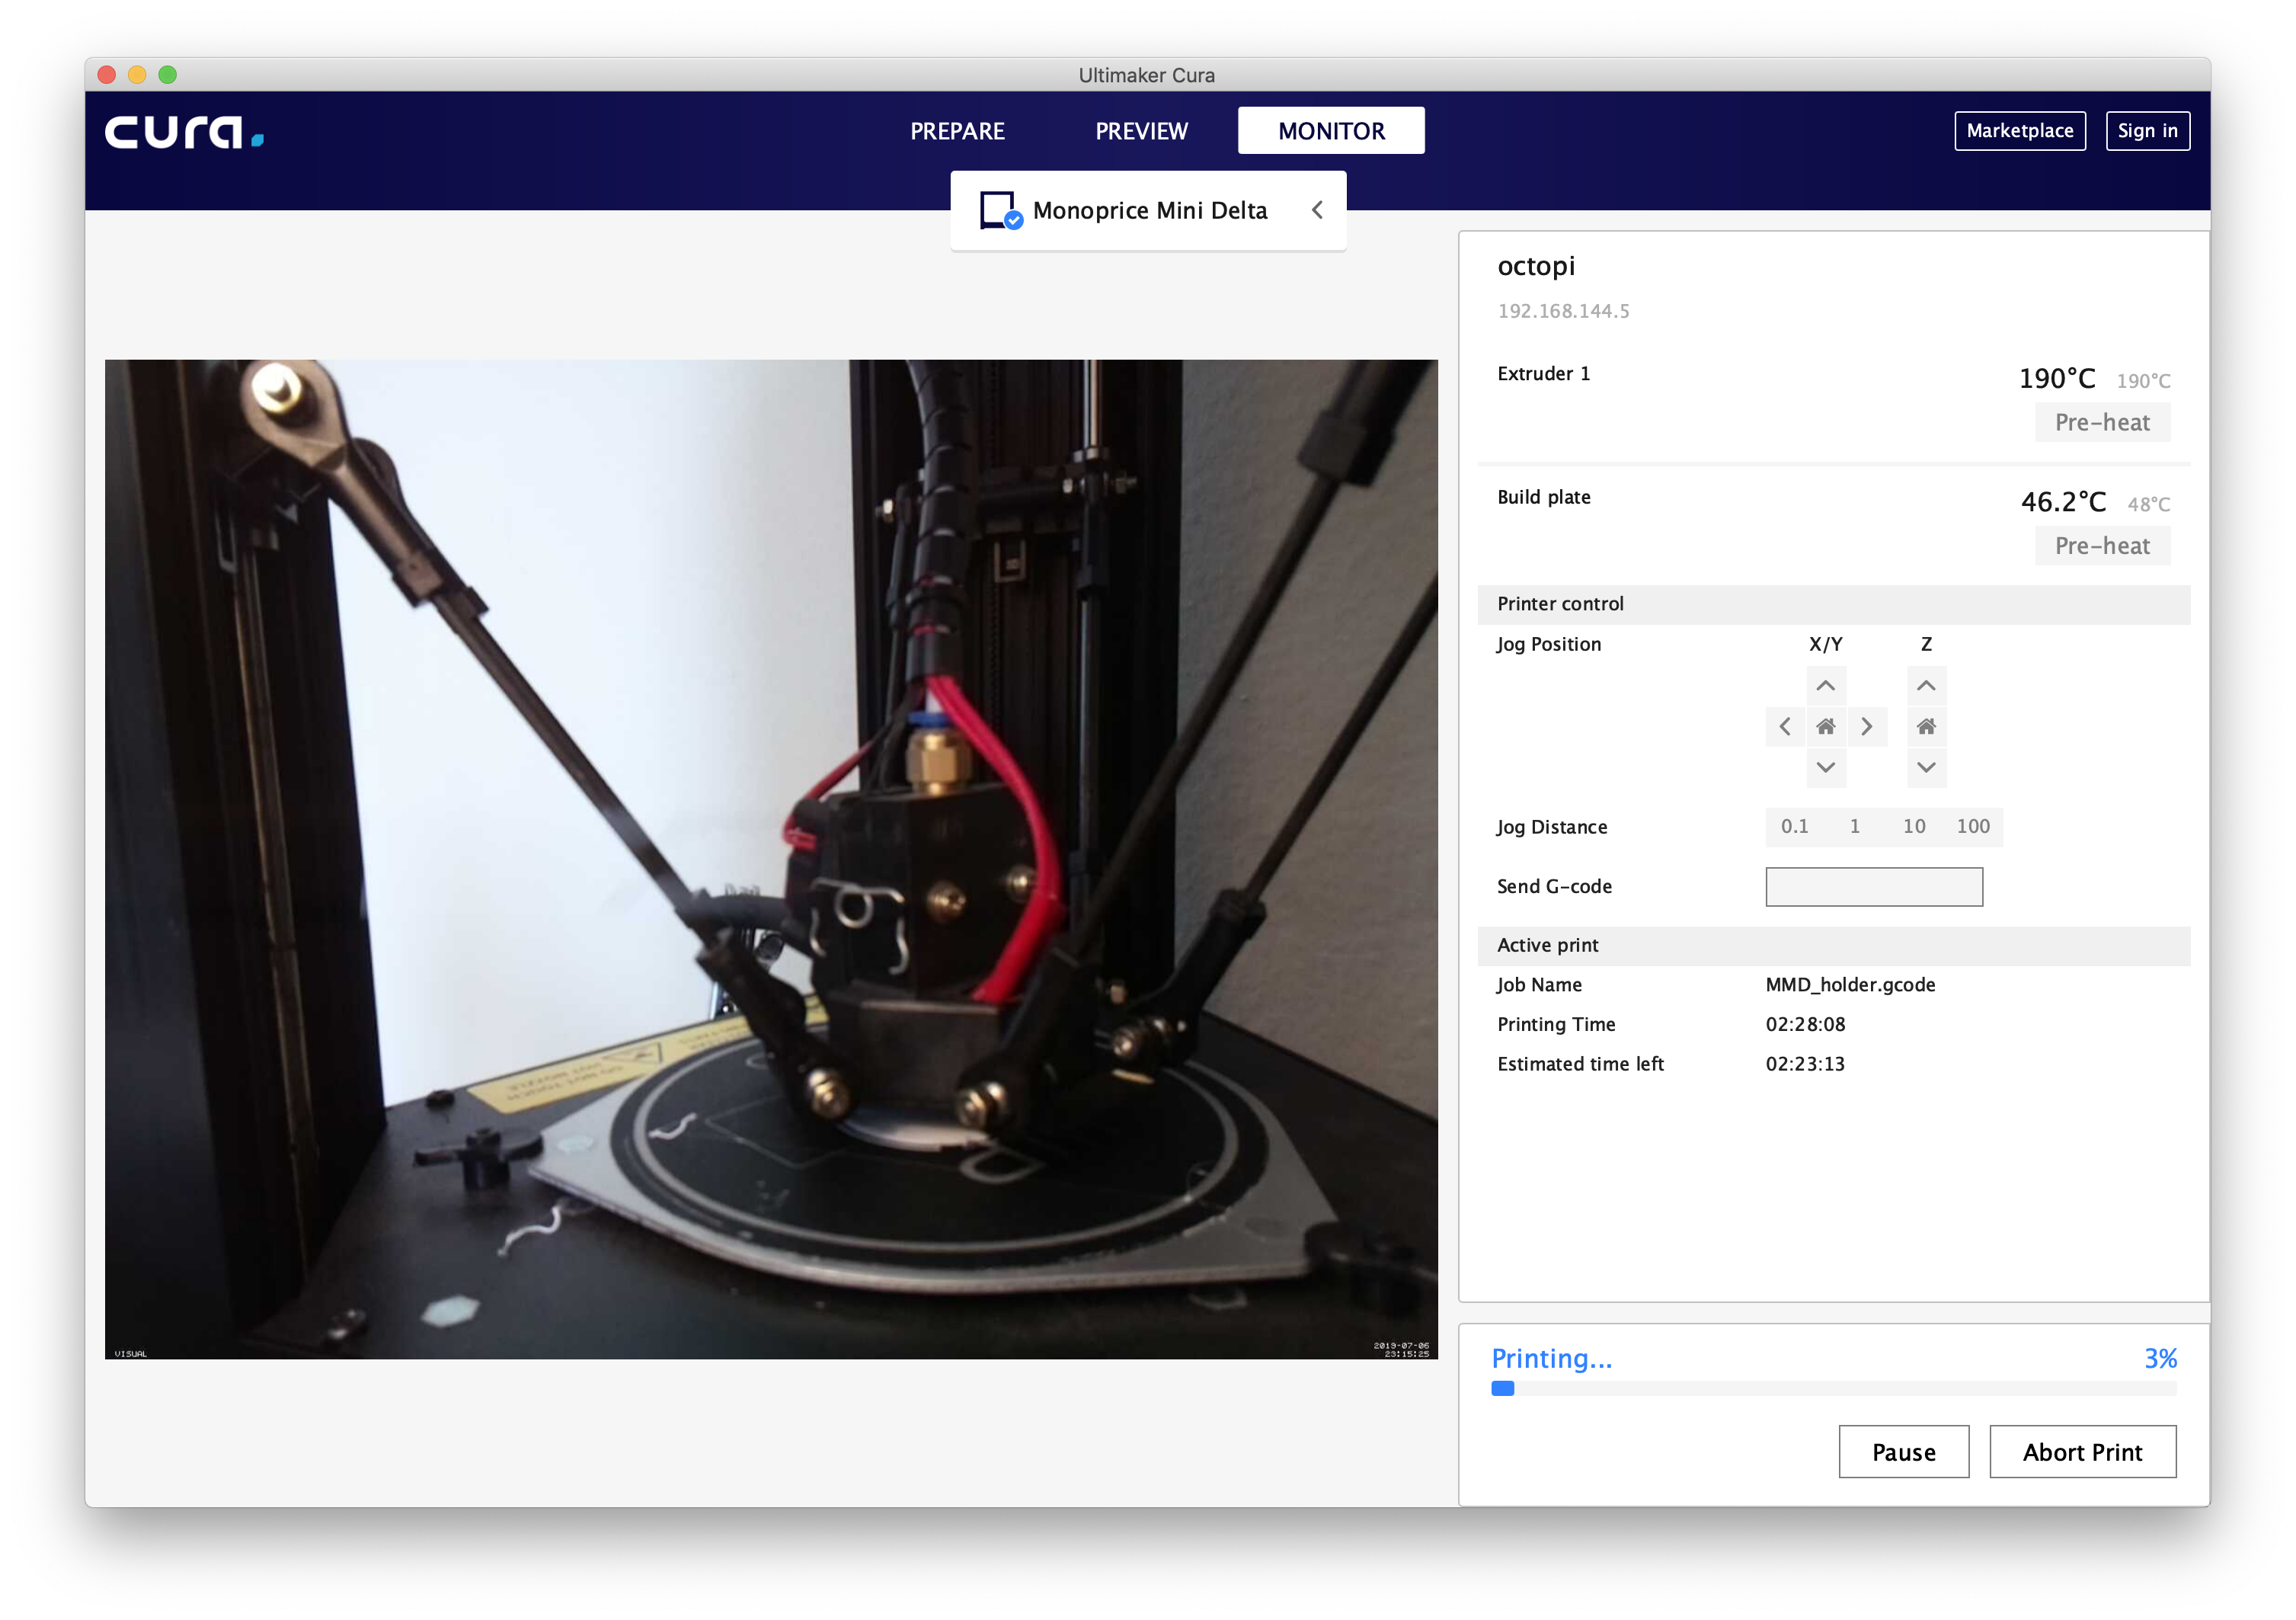The width and height of the screenshot is (2296, 1620).
Task: Click the Sign in button
Action: coord(2148,131)
